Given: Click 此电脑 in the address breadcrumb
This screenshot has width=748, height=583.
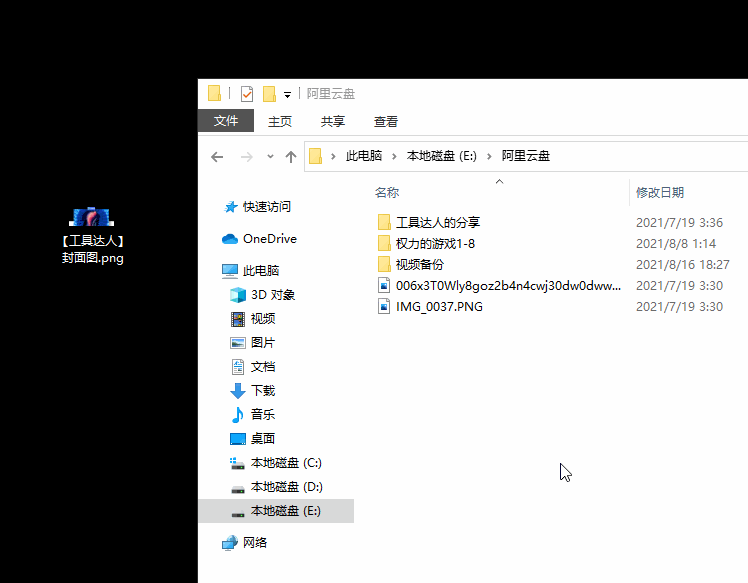Looking at the screenshot, I should coord(364,156).
